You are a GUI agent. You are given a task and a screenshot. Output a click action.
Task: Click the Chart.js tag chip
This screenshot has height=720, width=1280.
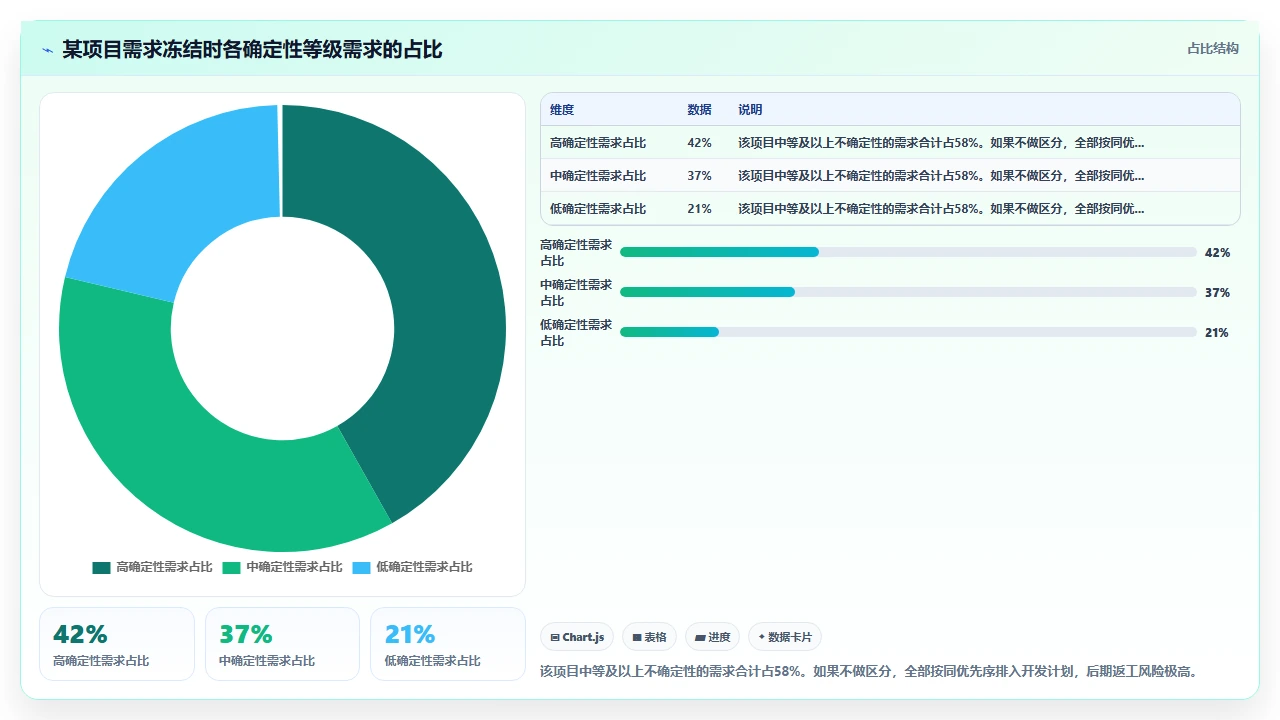pyautogui.click(x=577, y=637)
